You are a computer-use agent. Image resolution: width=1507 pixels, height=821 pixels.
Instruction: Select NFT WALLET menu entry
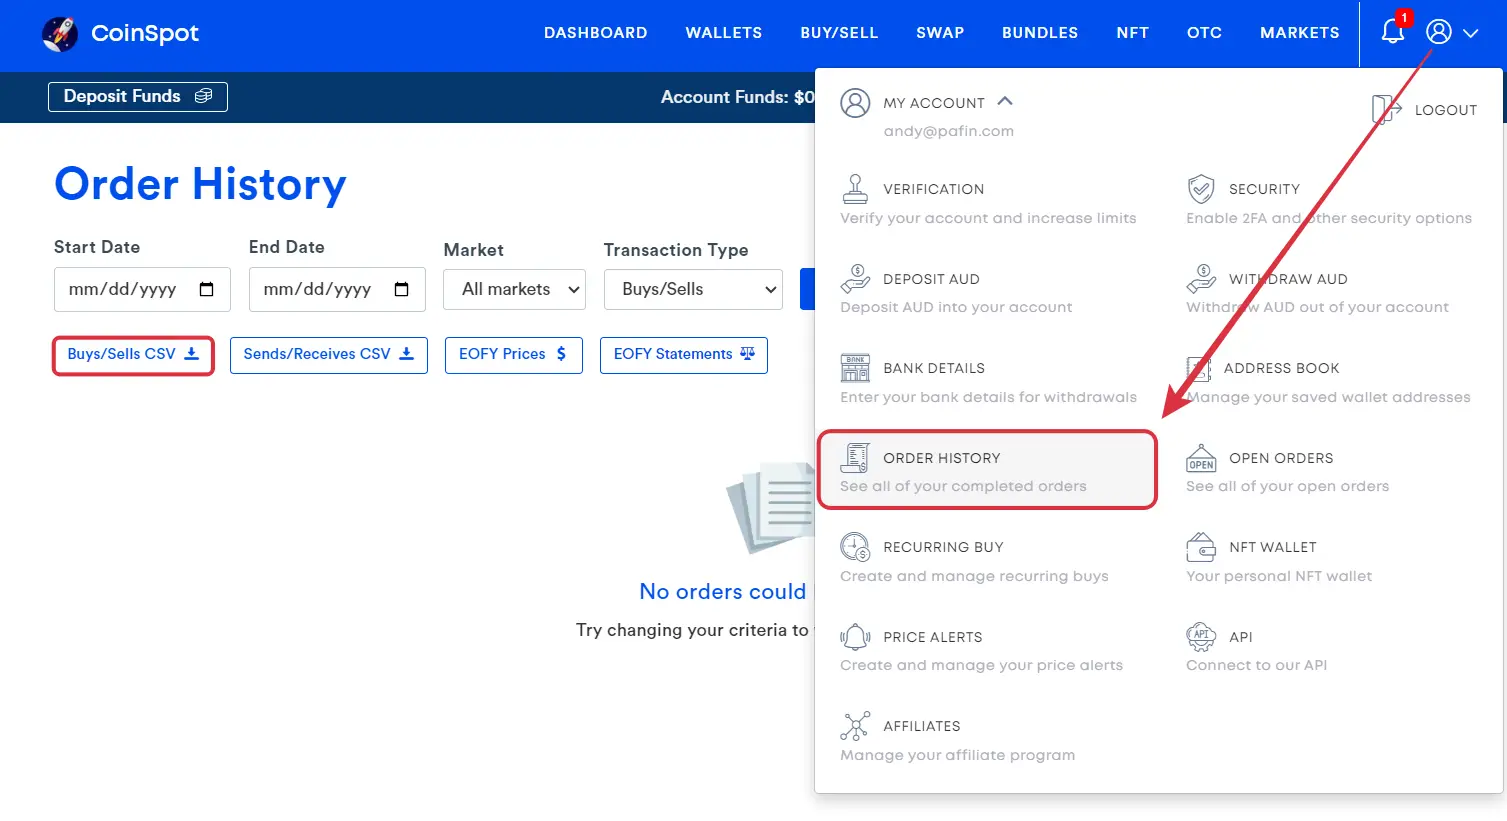point(1272,547)
